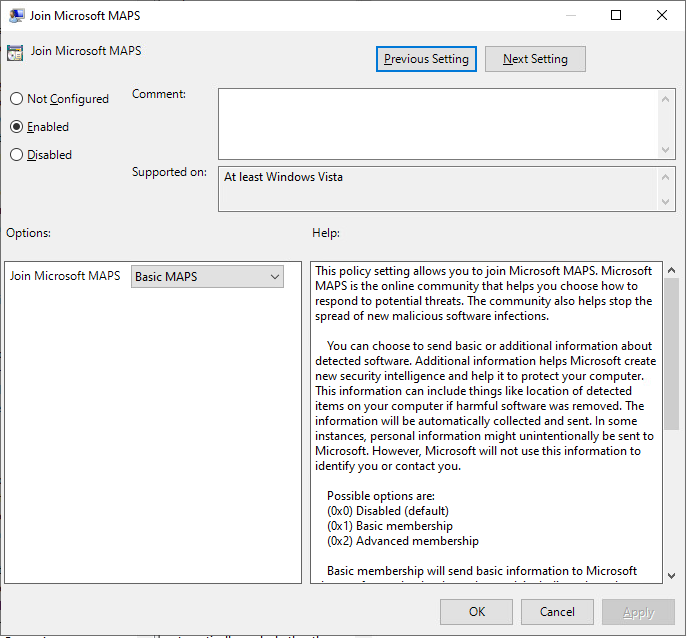Select the Not Configured radio button
Viewport: 687px width, 638px height.
pyautogui.click(x=16, y=99)
